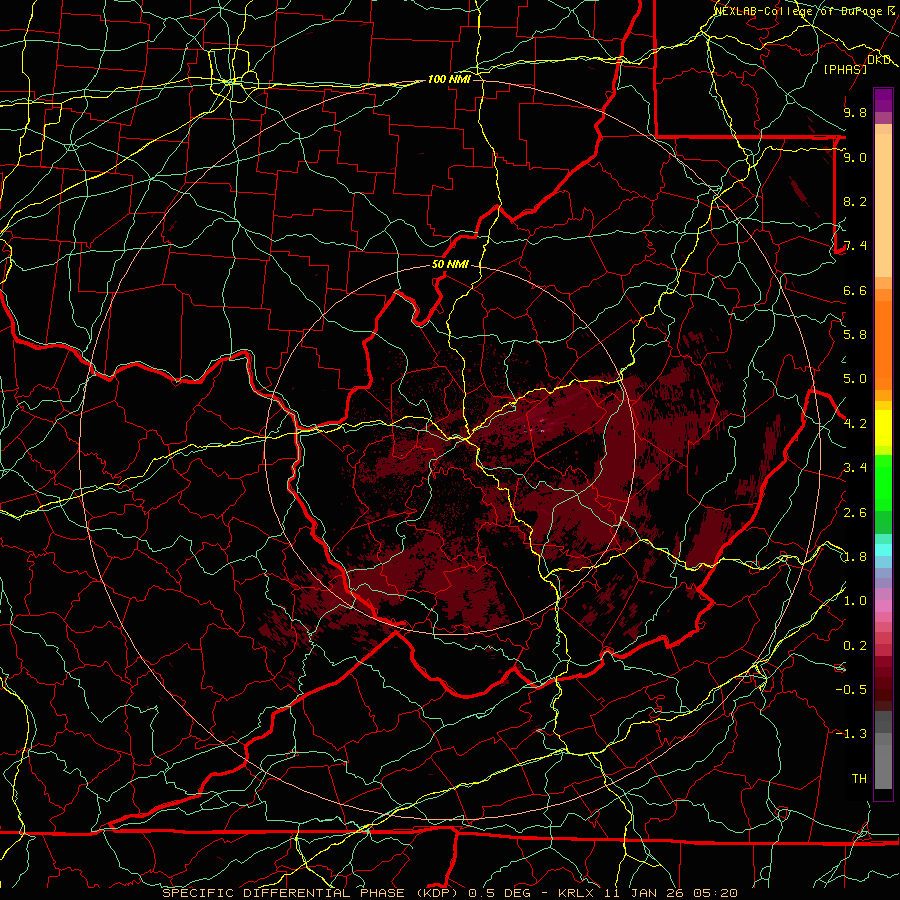Click the 2.6 scale label
This screenshot has width=900, height=900.
(x=855, y=513)
